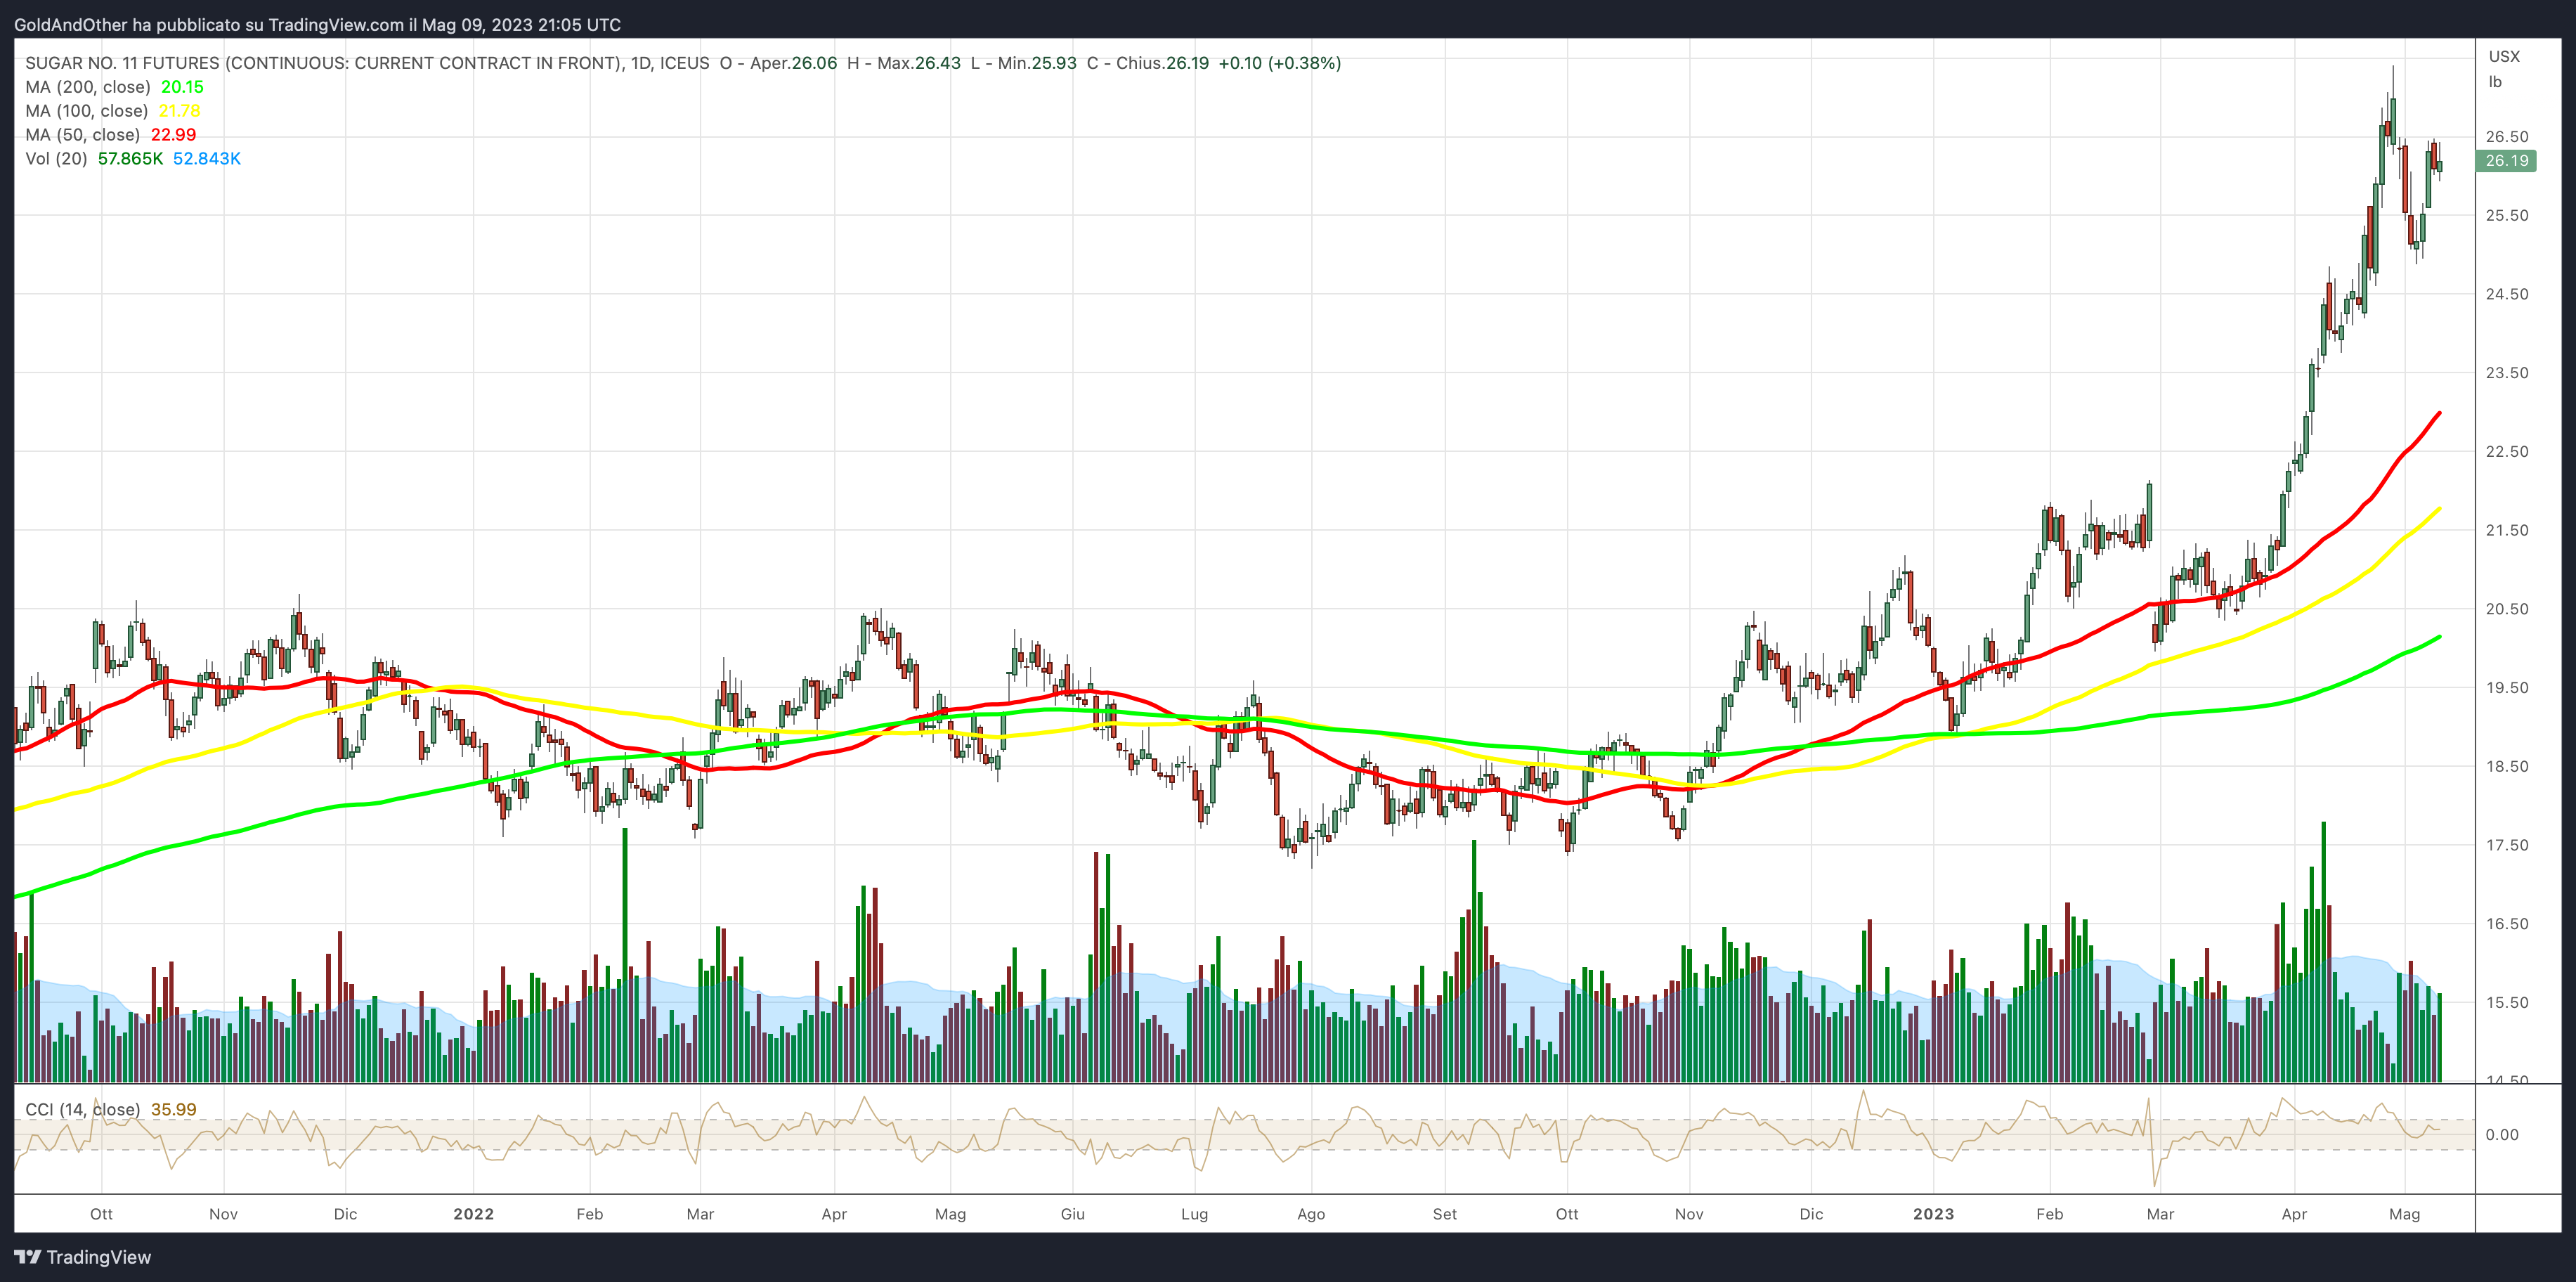
Task: Click the 22.50 price axis label
Action: (2506, 452)
